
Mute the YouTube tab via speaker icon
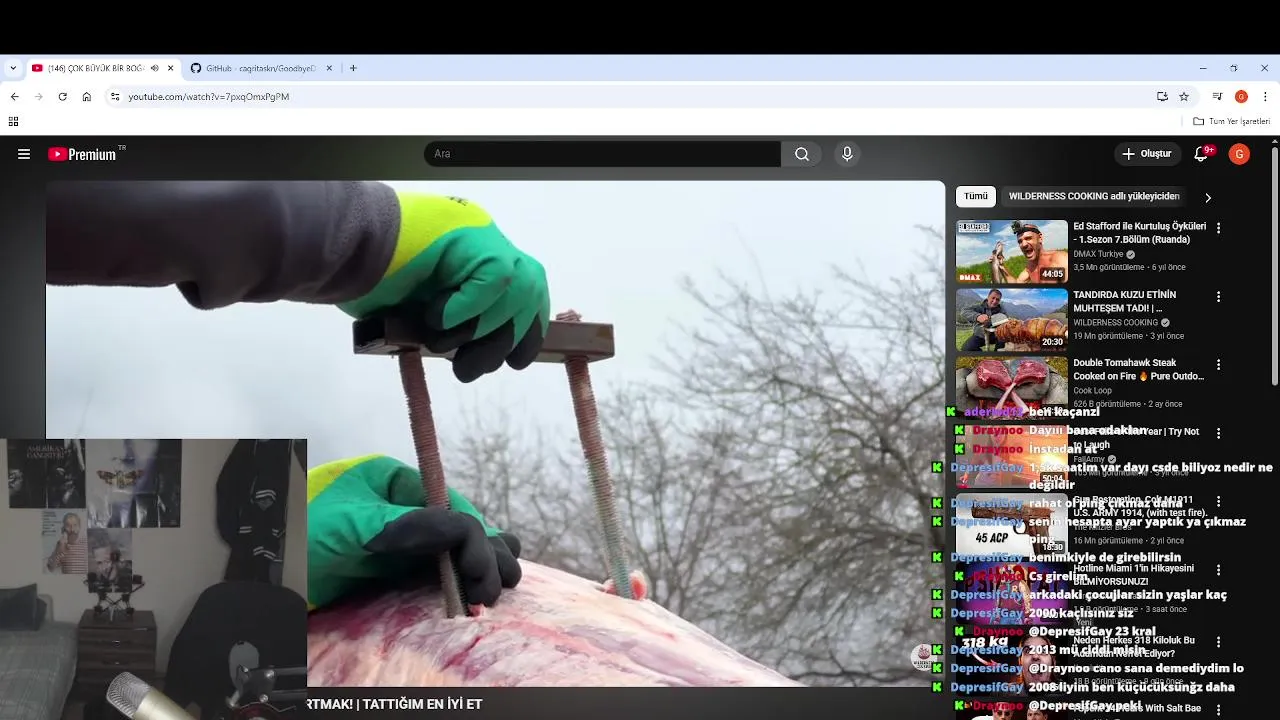tap(154, 68)
